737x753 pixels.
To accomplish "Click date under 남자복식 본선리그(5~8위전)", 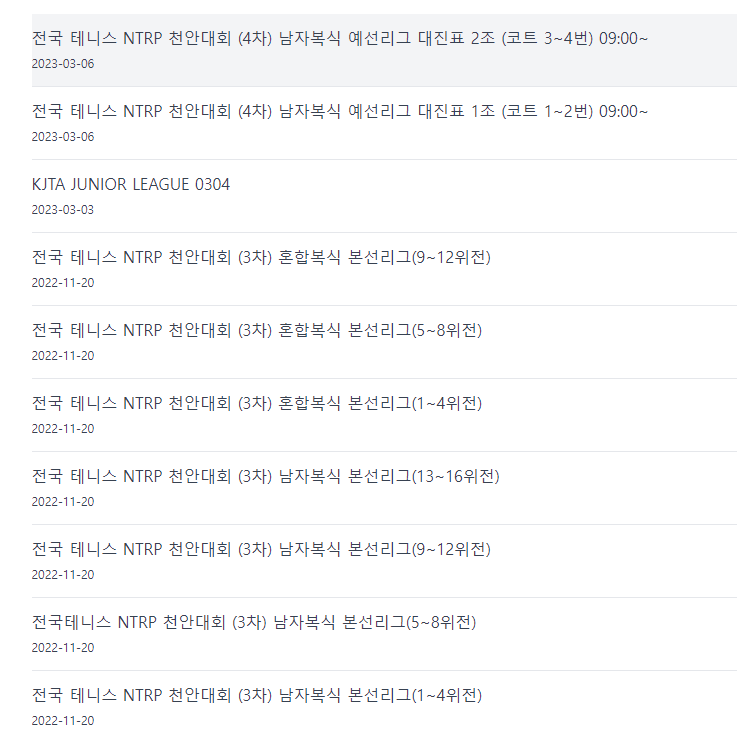I will pos(63,648).
